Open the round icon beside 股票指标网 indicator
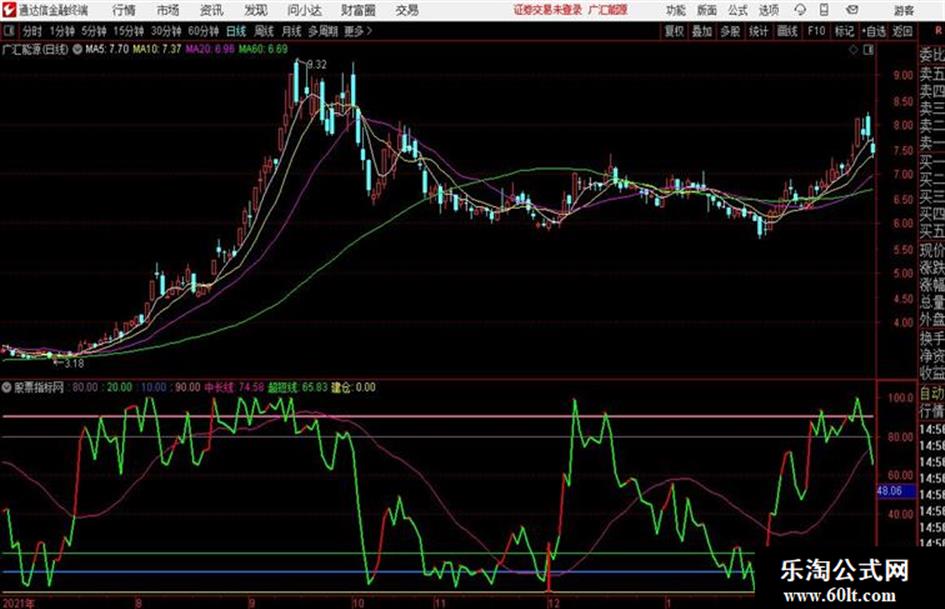Viewport: 945px width, 609px height. tap(7, 387)
